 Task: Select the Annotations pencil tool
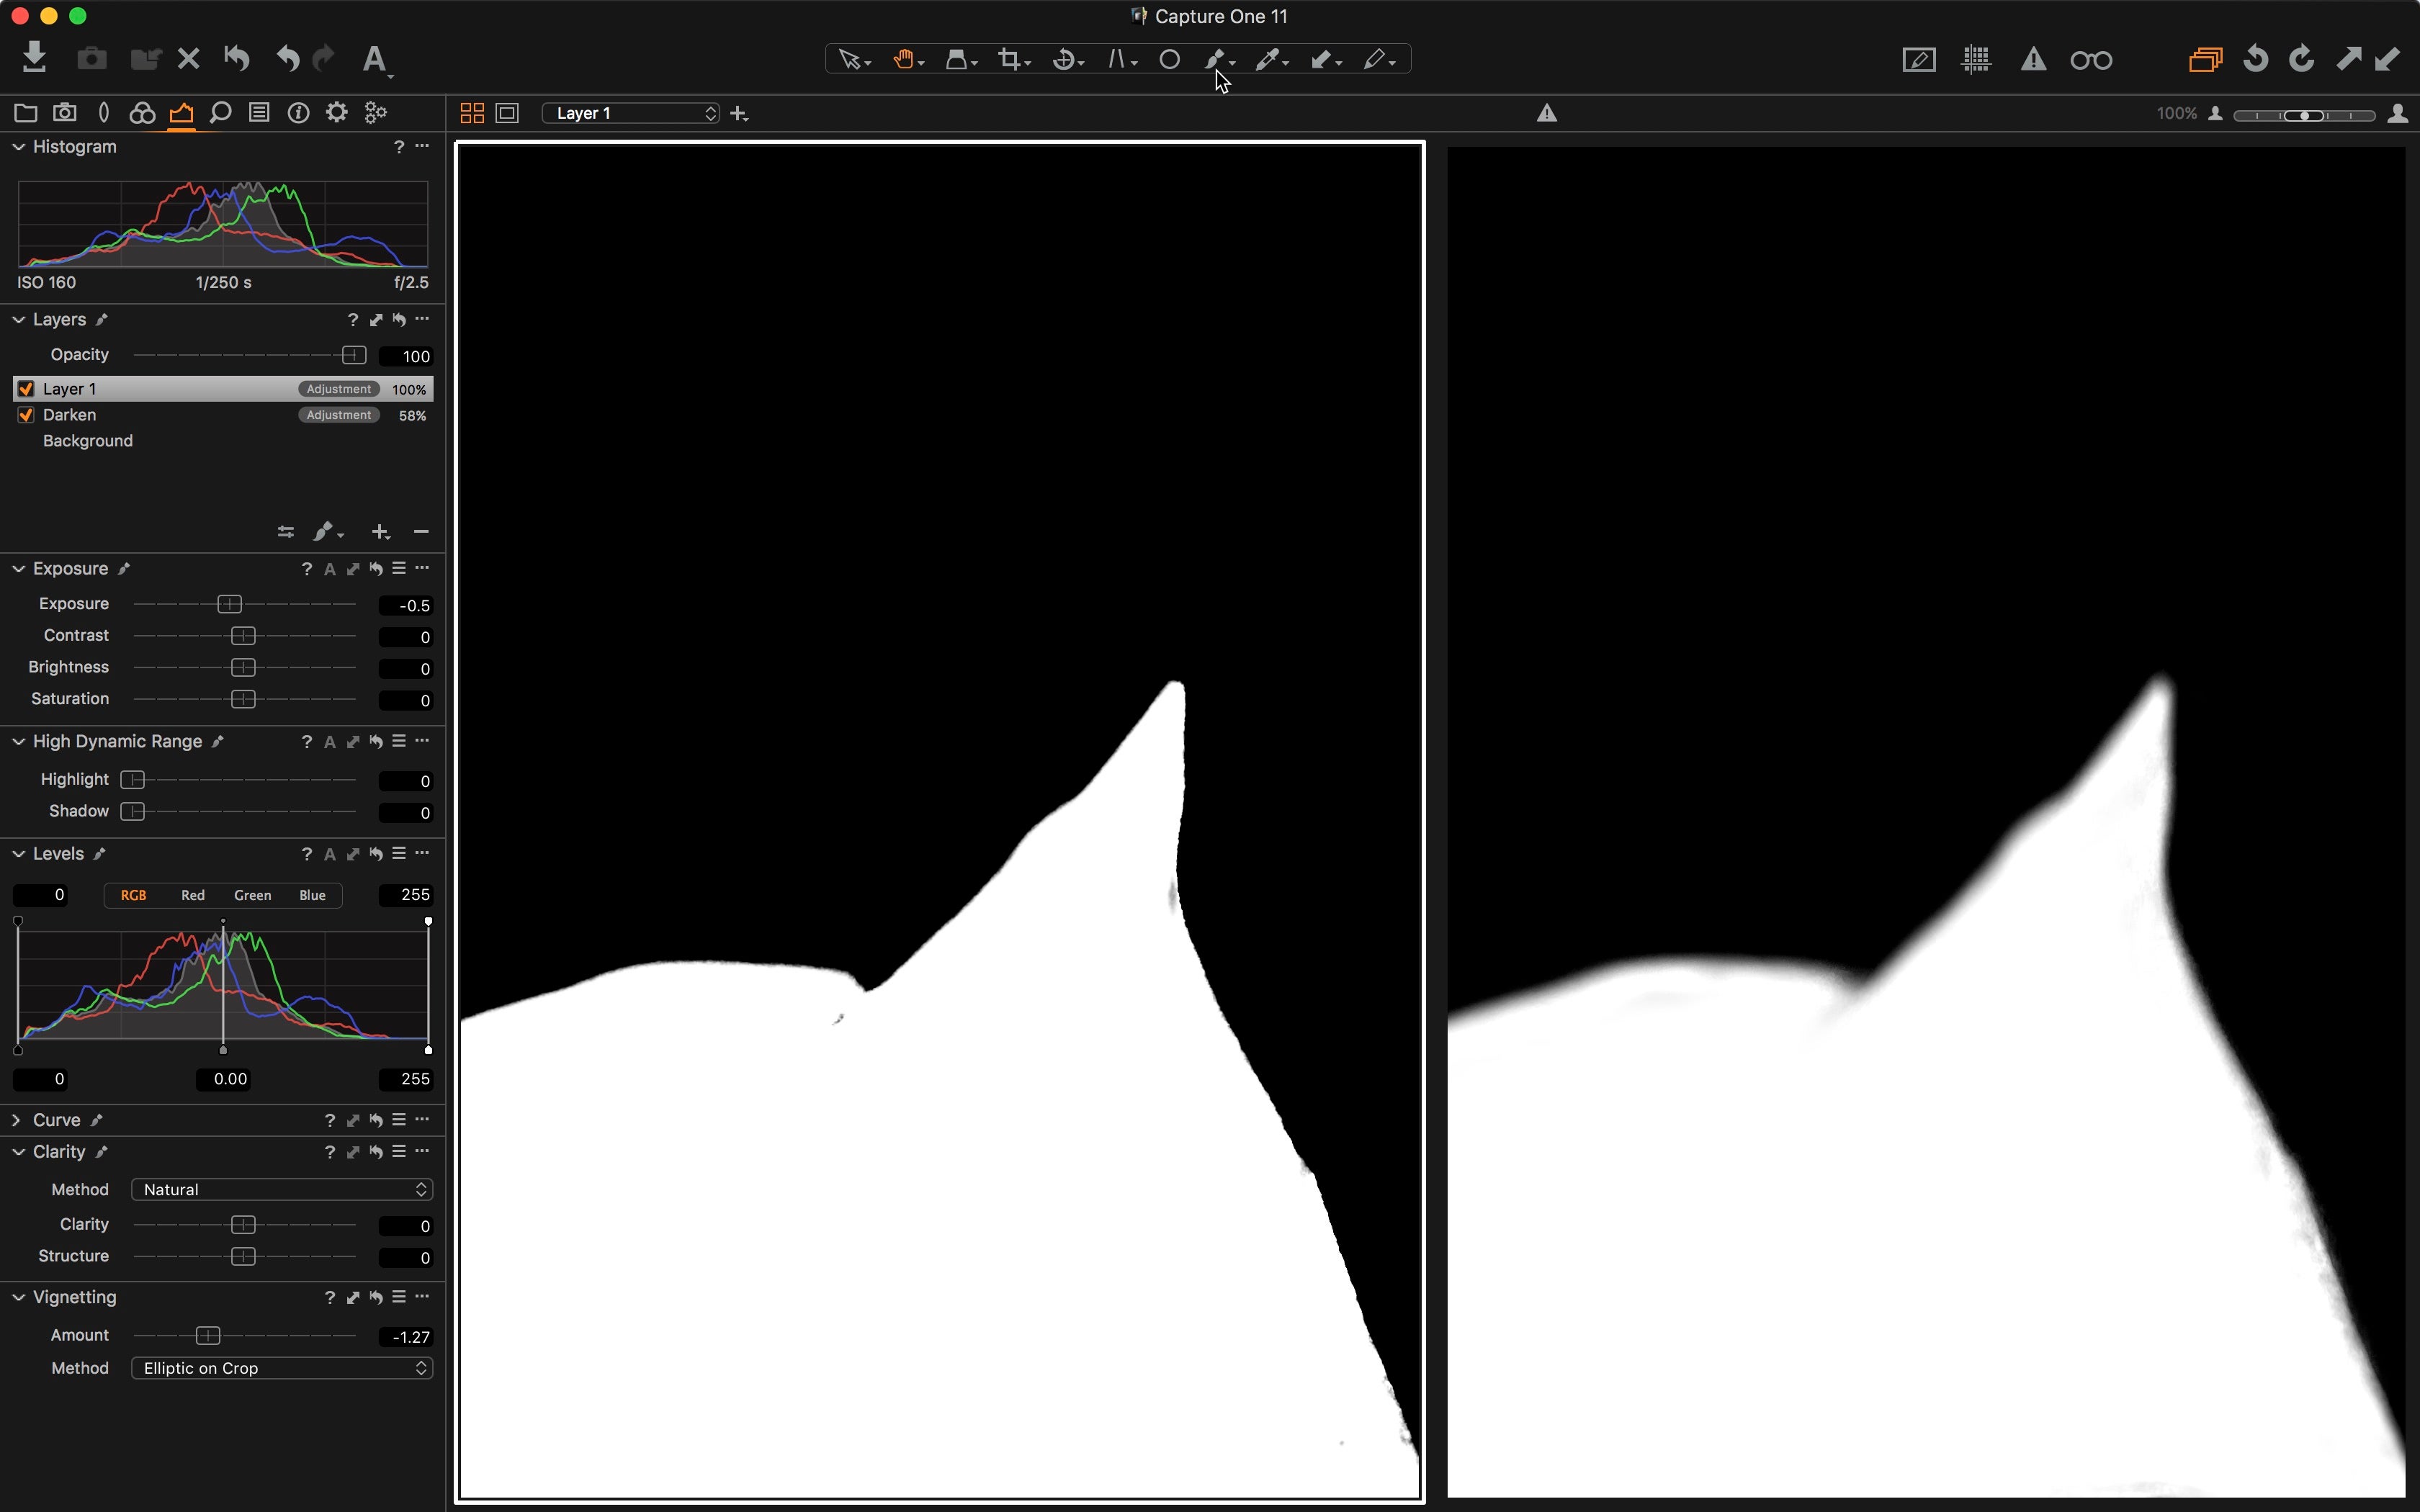(x=1378, y=60)
